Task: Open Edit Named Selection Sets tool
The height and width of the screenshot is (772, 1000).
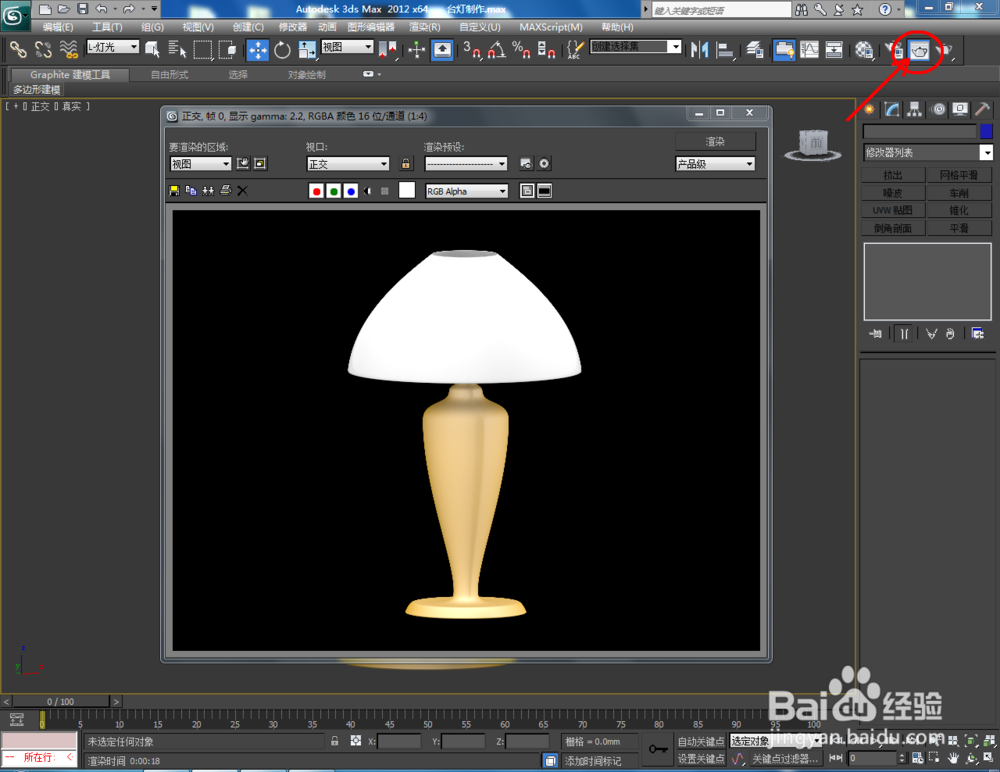Action: [x=575, y=49]
